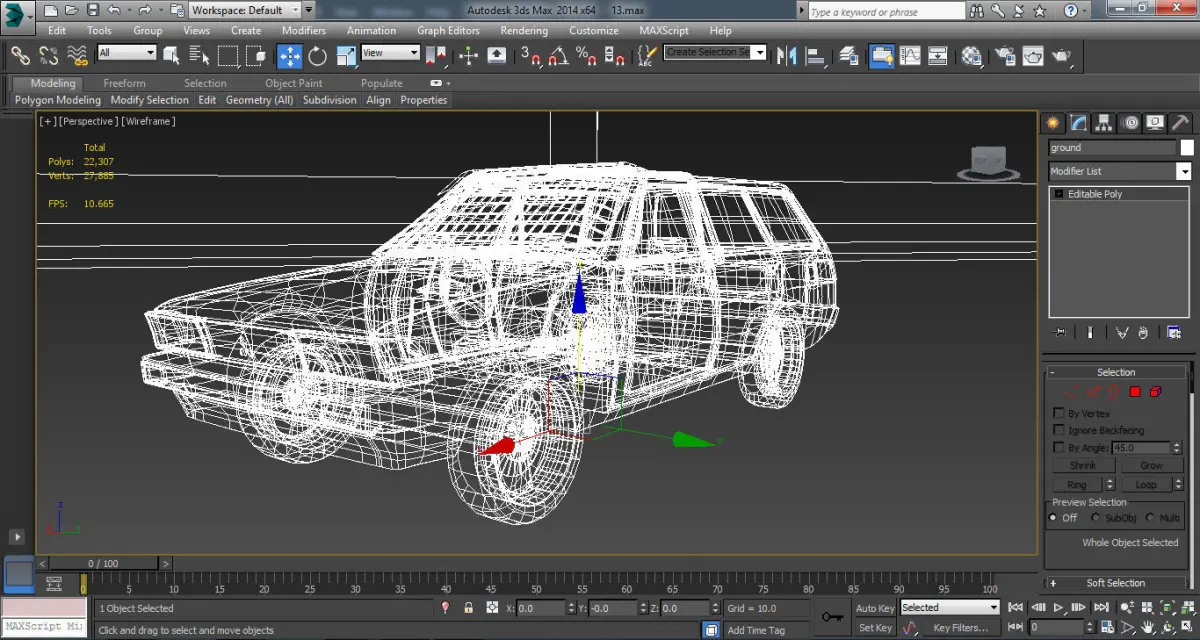Image resolution: width=1200 pixels, height=640 pixels.
Task: Click the Align tool icon
Action: click(x=815, y=55)
